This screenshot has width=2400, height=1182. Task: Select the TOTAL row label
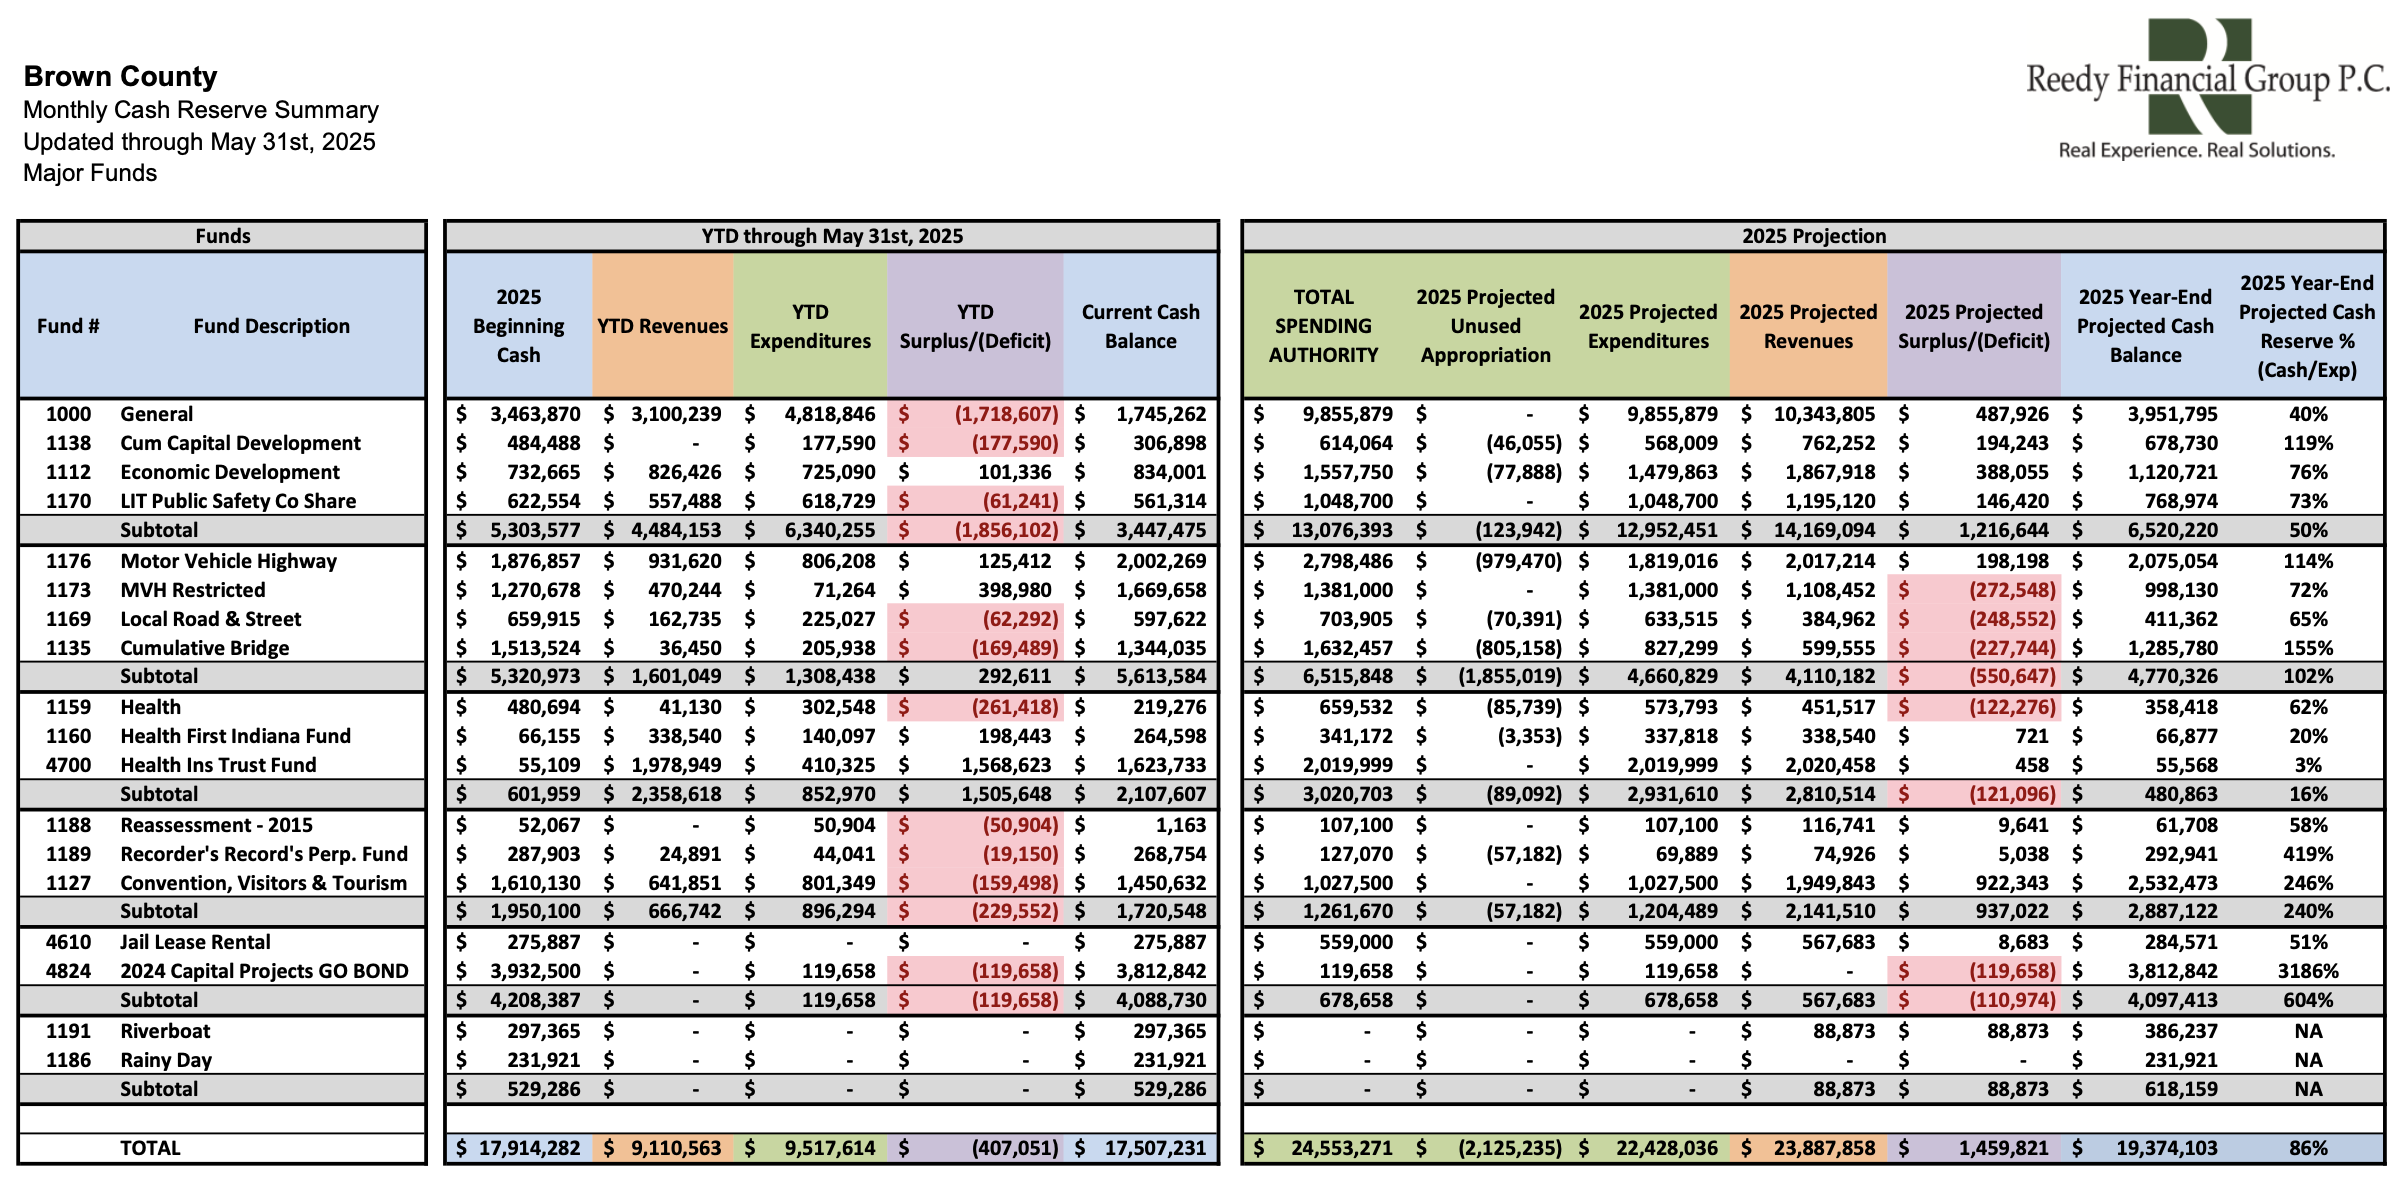[152, 1147]
